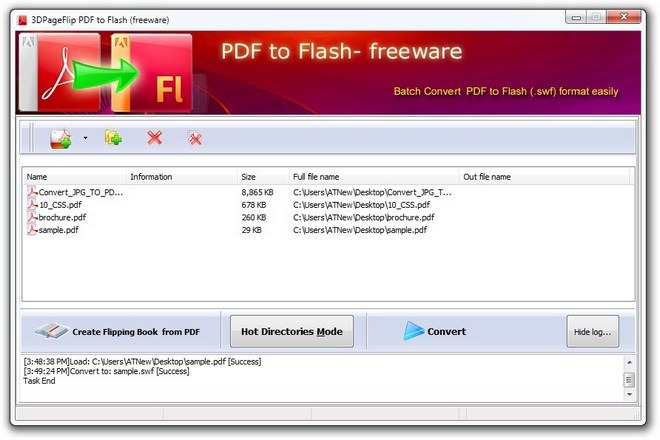Viewport: 660px width, 440px height.
Task: Minimize the 3DPageFlip window
Action: [576, 17]
